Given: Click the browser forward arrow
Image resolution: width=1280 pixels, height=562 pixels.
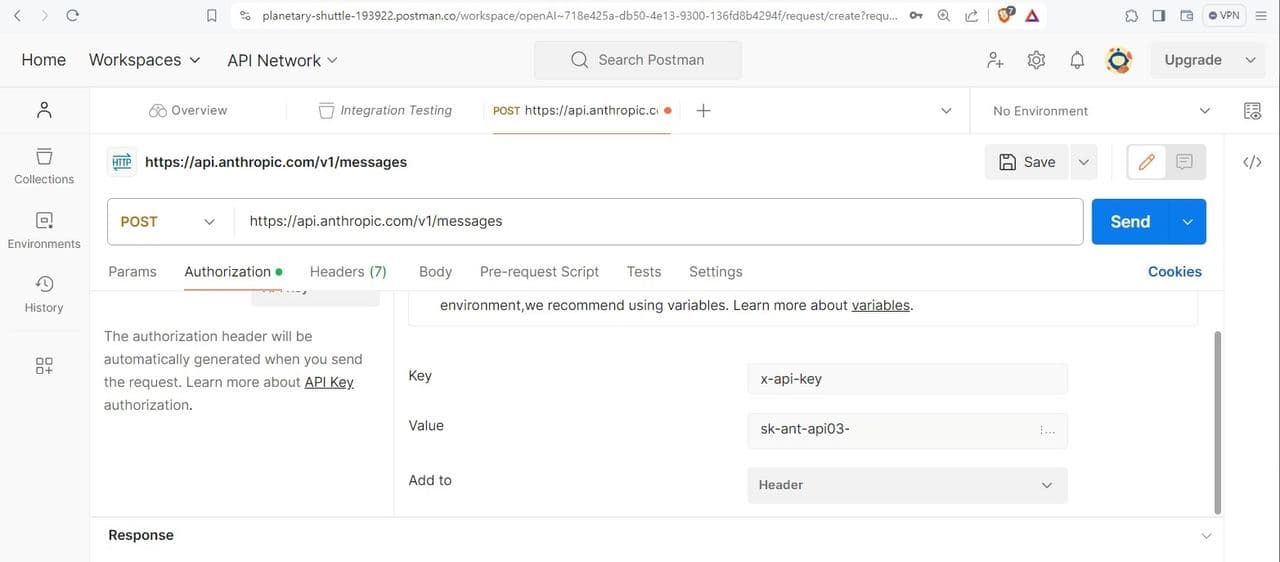Looking at the screenshot, I should click(44, 15).
